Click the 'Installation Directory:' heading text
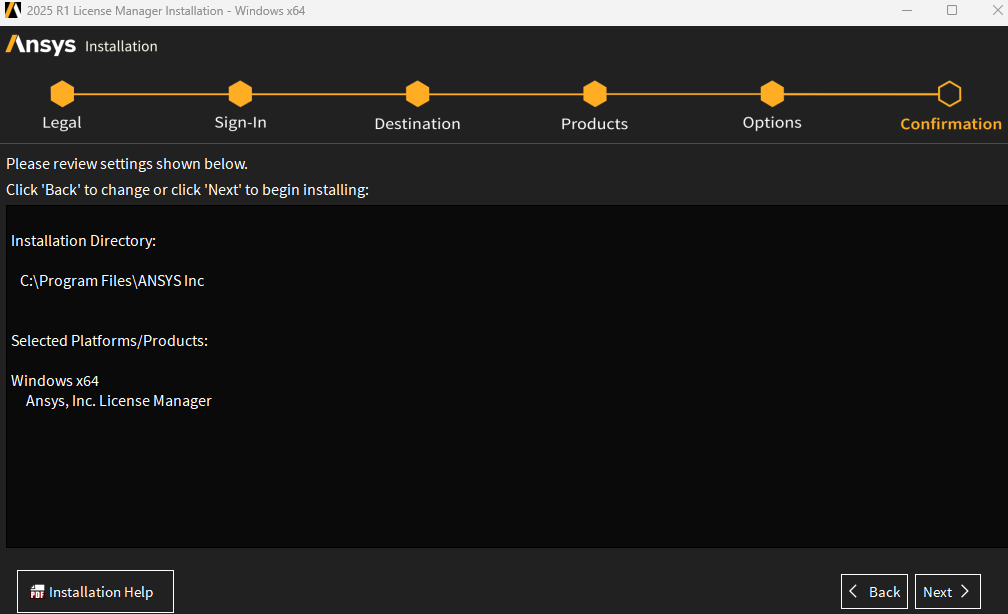Screen dimensions: 1008x614 84,241
